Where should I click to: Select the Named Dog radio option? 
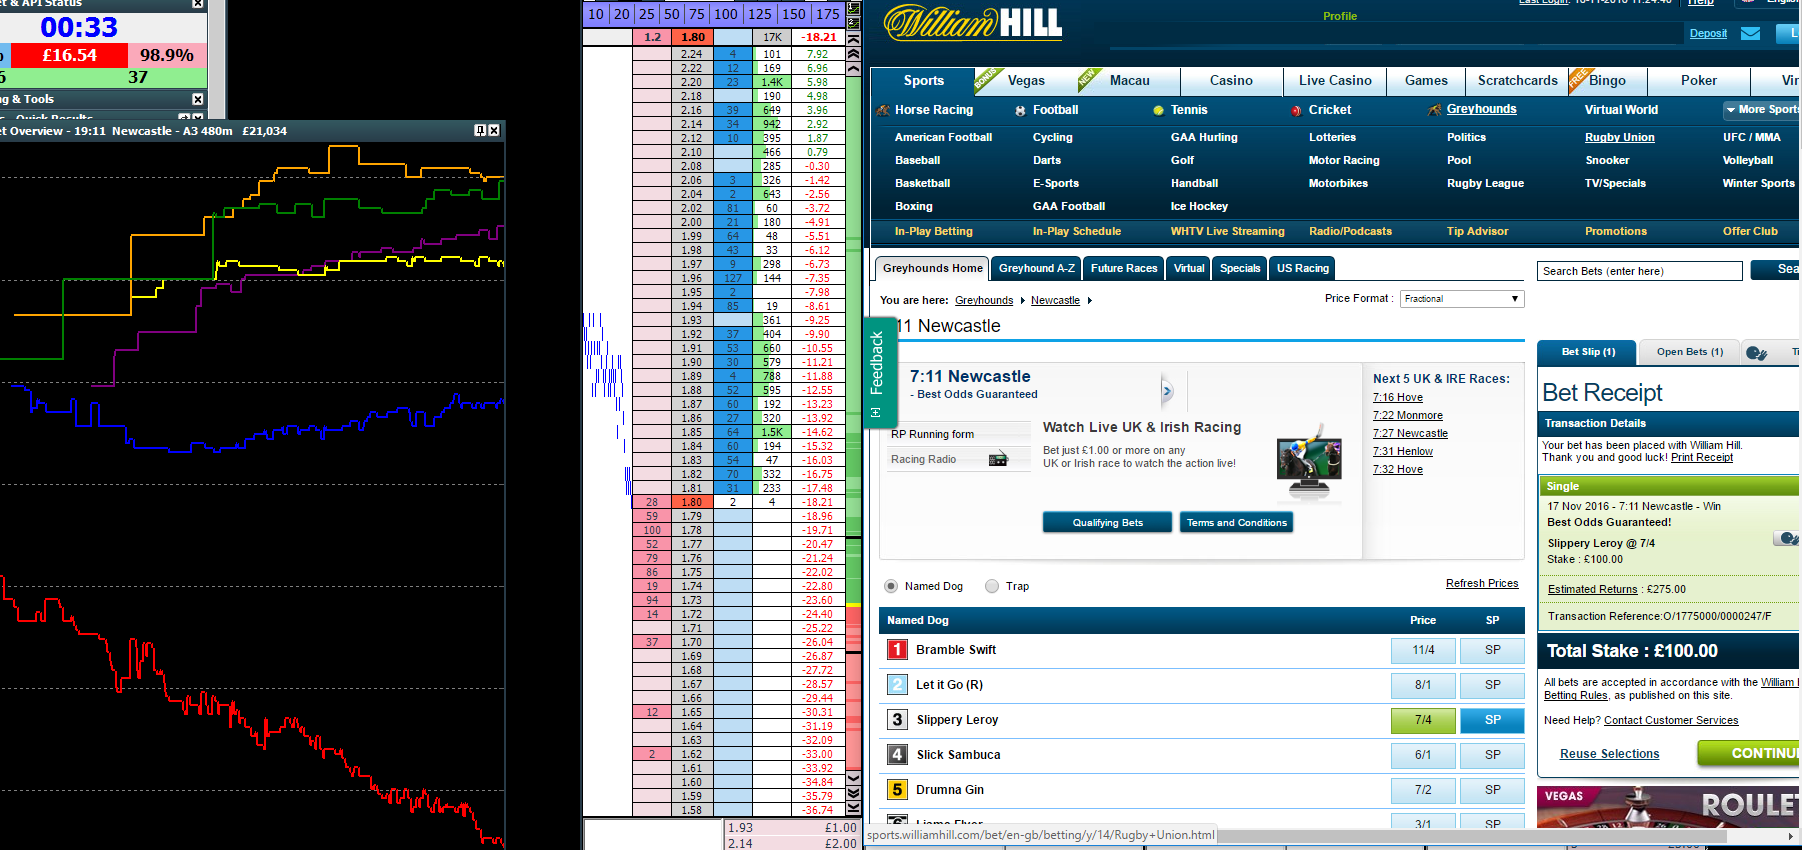[890, 586]
